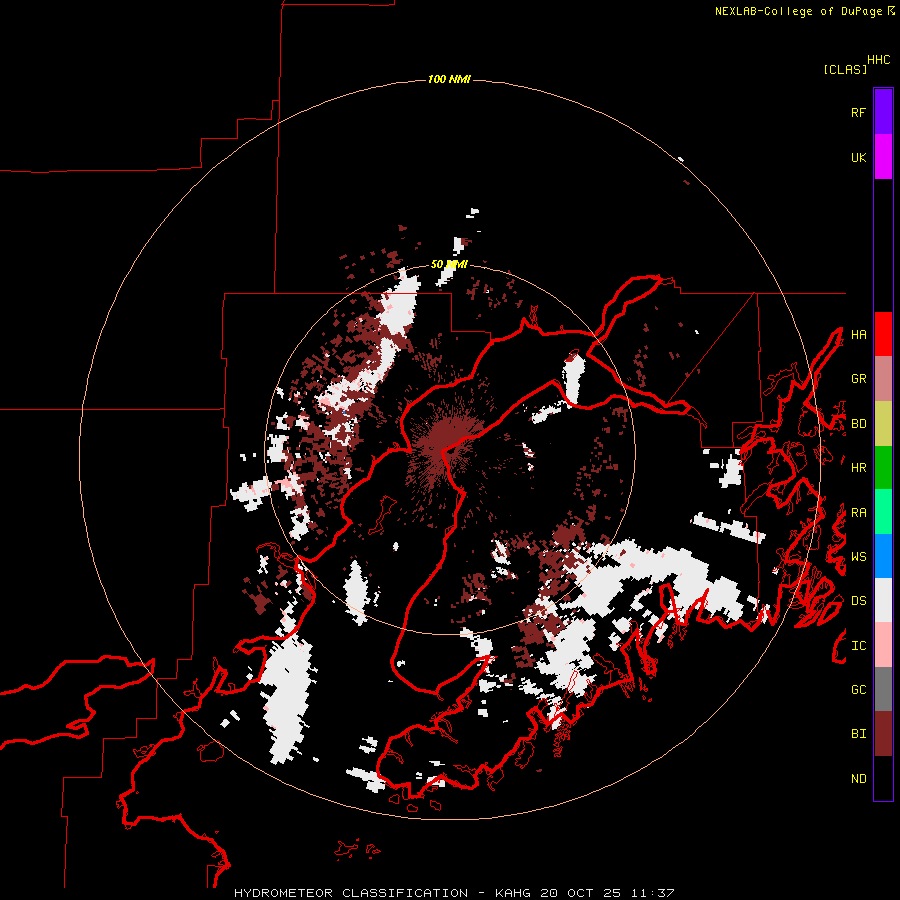Click the GR legend color swatch
This screenshot has height=900, width=900.
pos(883,379)
